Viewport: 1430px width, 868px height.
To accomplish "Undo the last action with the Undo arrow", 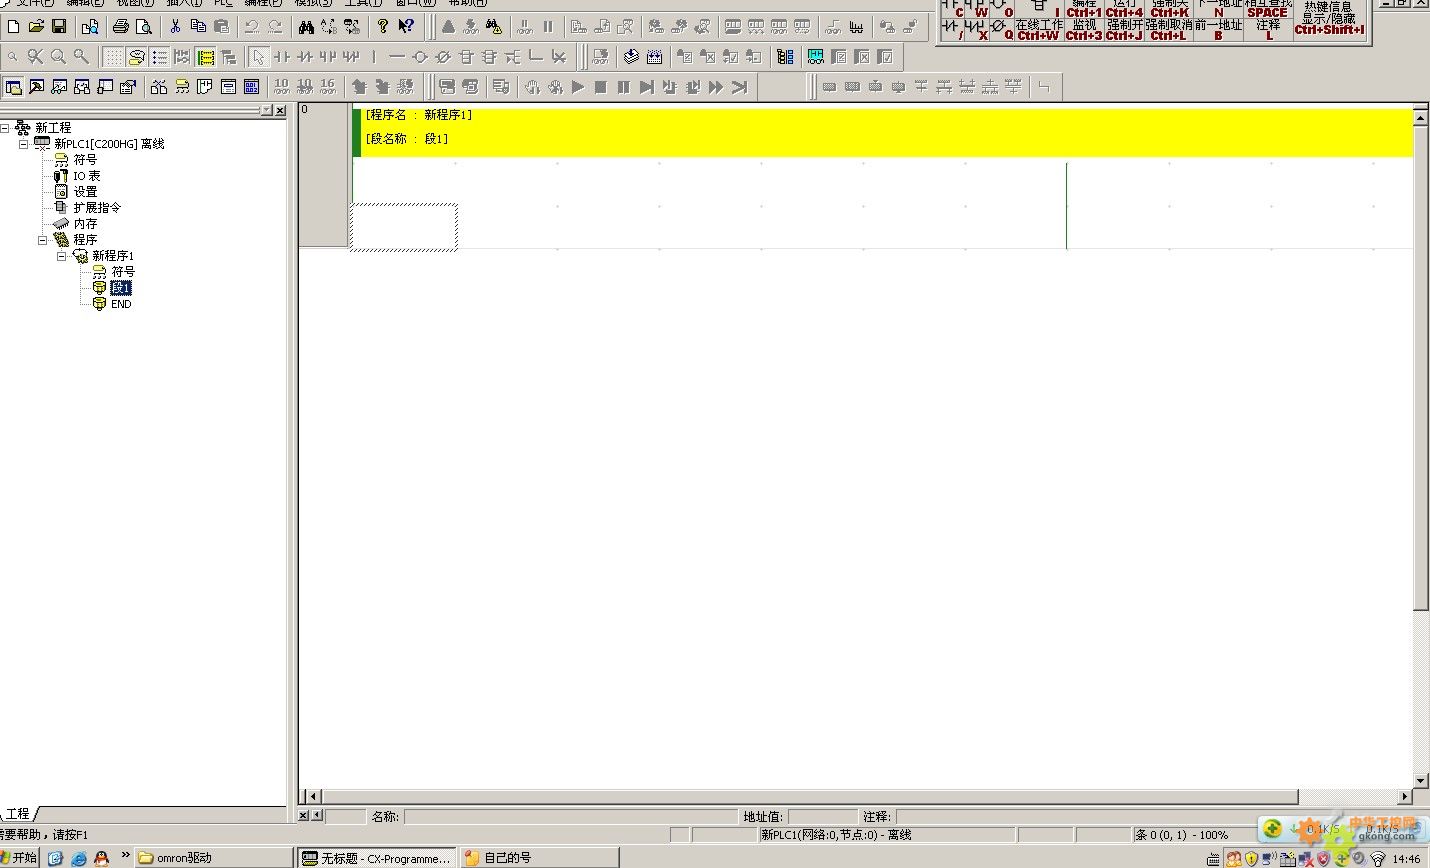I will (x=252, y=26).
